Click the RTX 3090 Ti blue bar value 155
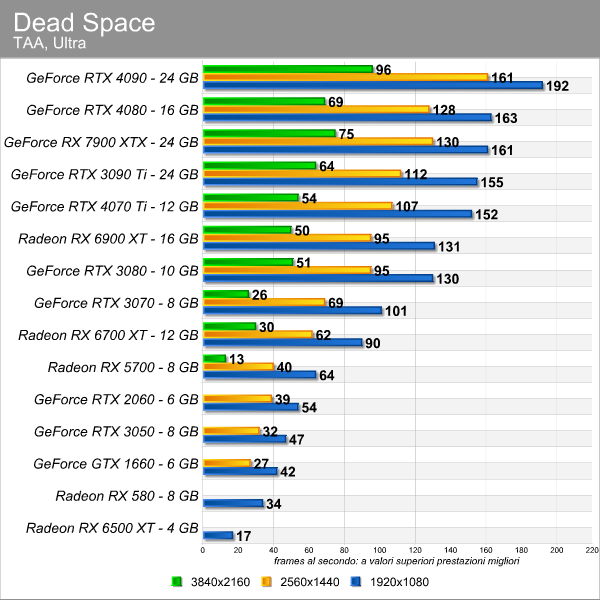Viewport: 600px width, 600px height. click(x=492, y=183)
